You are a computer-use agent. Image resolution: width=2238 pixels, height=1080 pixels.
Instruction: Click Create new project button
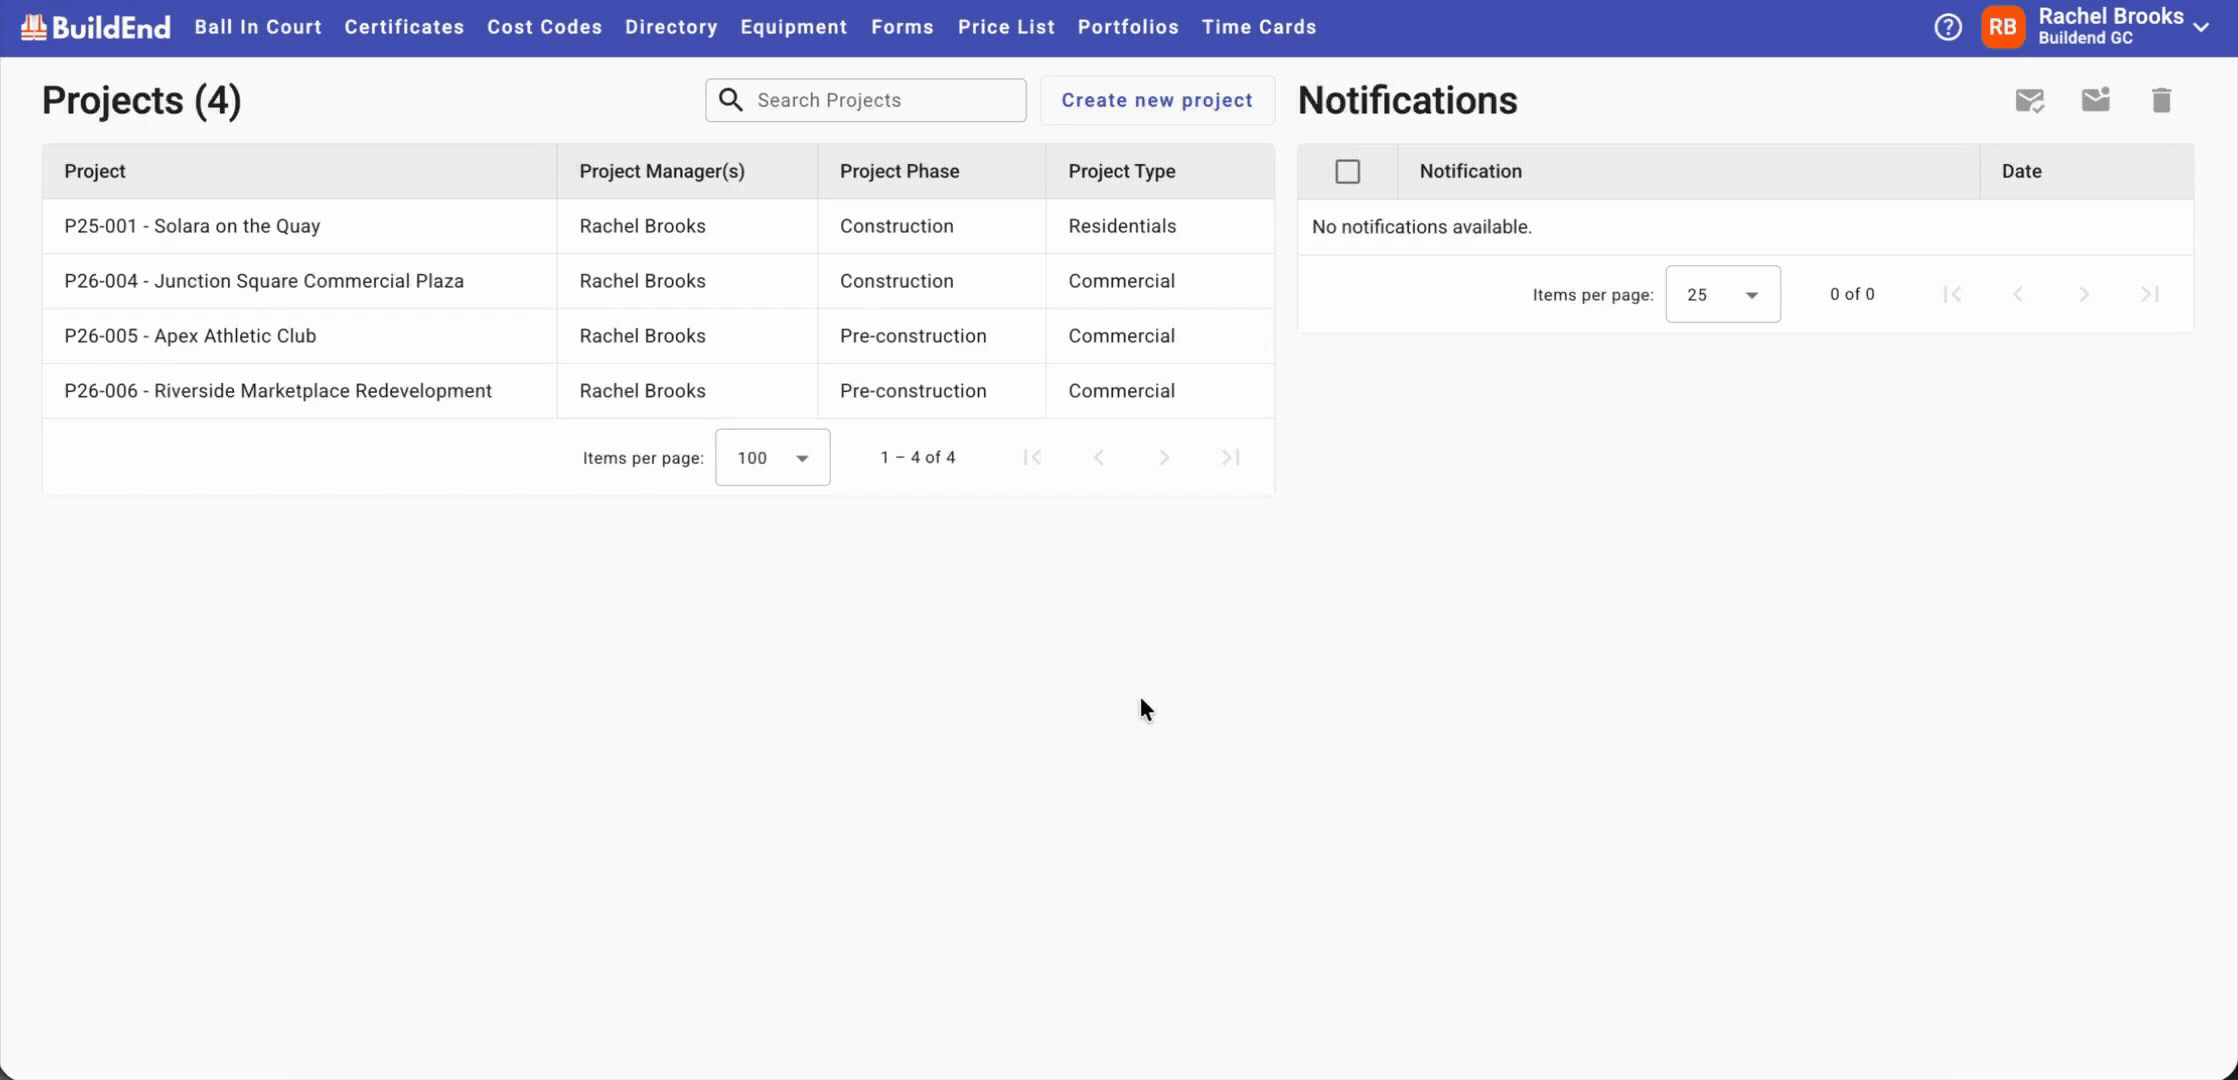point(1157,100)
